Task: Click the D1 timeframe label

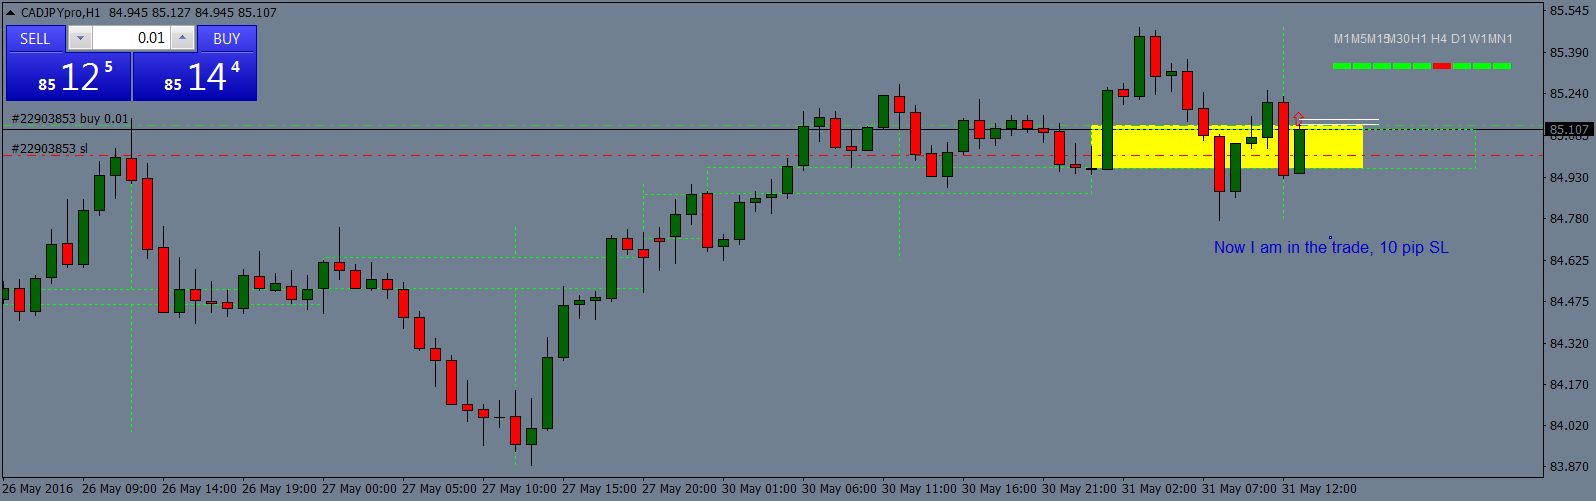Action: (1458, 39)
